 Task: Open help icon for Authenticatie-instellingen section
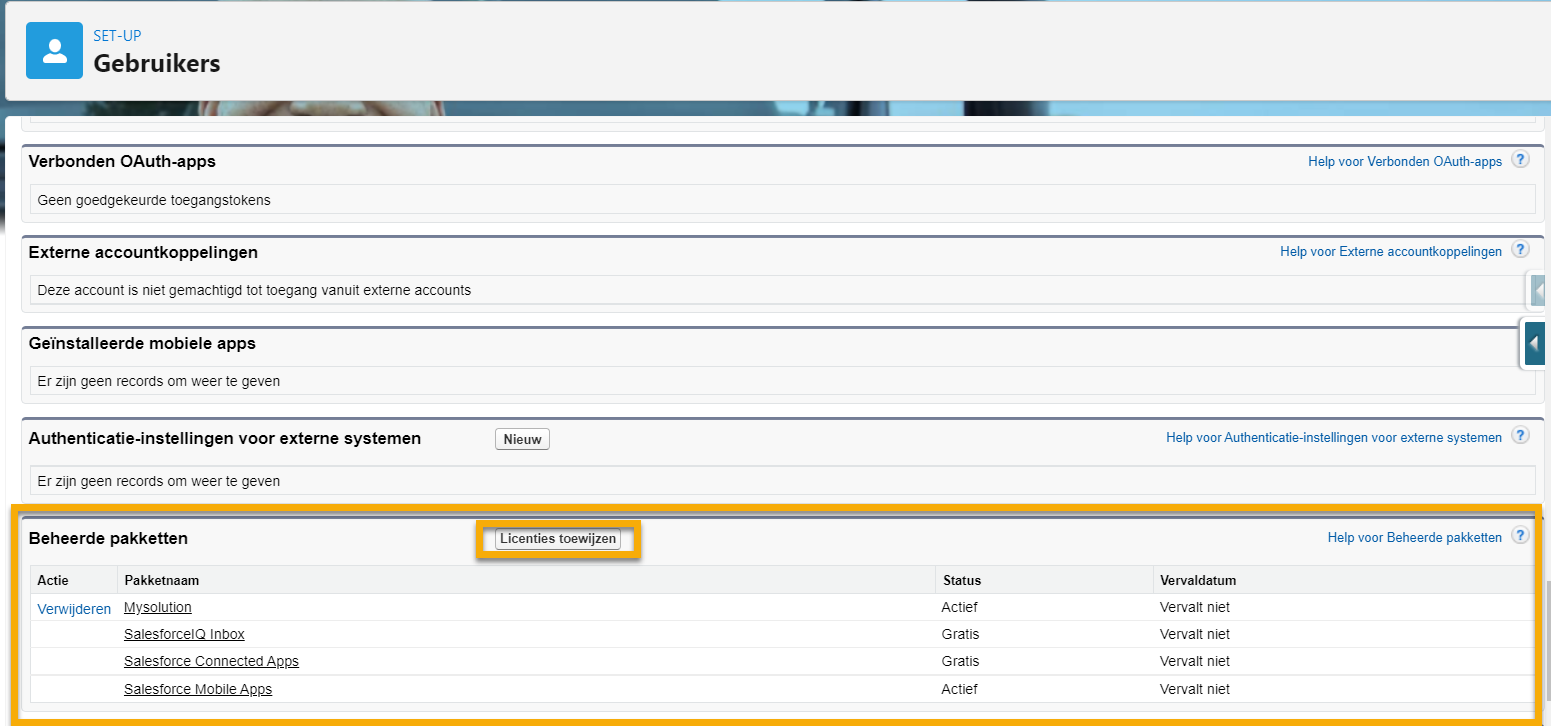pos(1520,436)
